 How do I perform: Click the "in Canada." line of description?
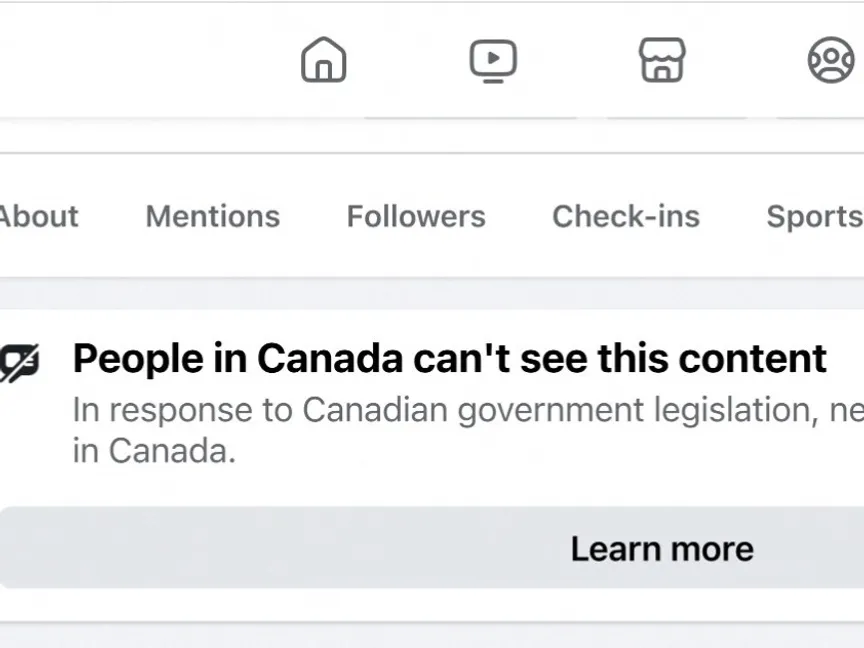[x=154, y=451]
